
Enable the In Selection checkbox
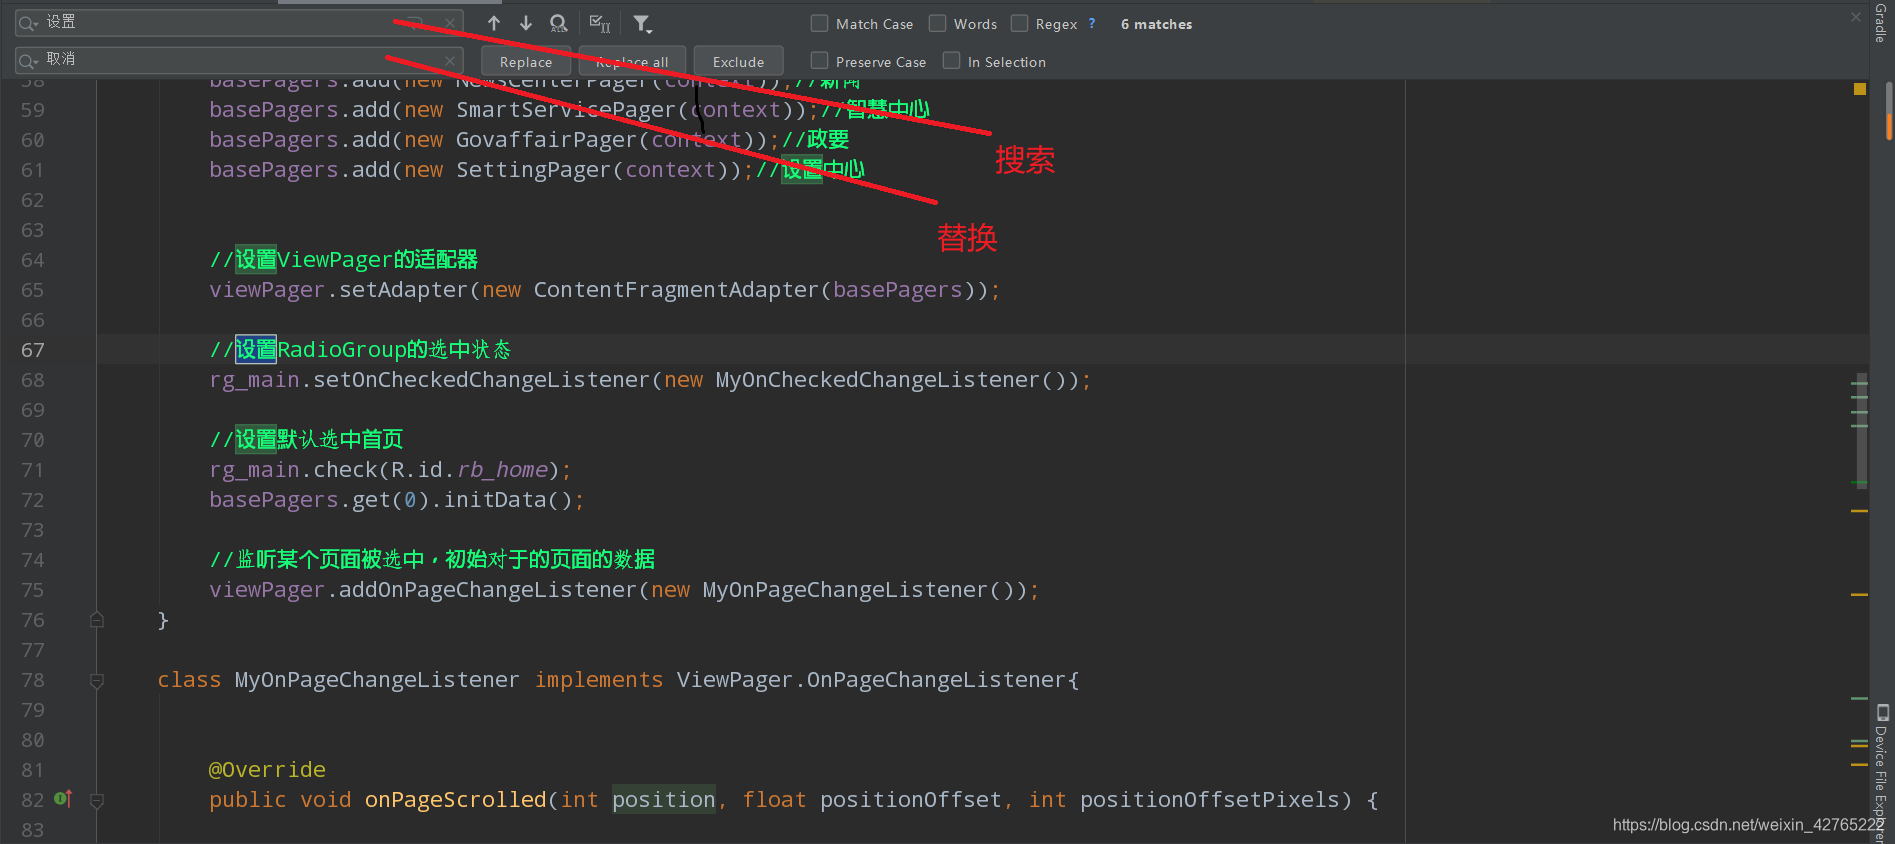(x=952, y=61)
